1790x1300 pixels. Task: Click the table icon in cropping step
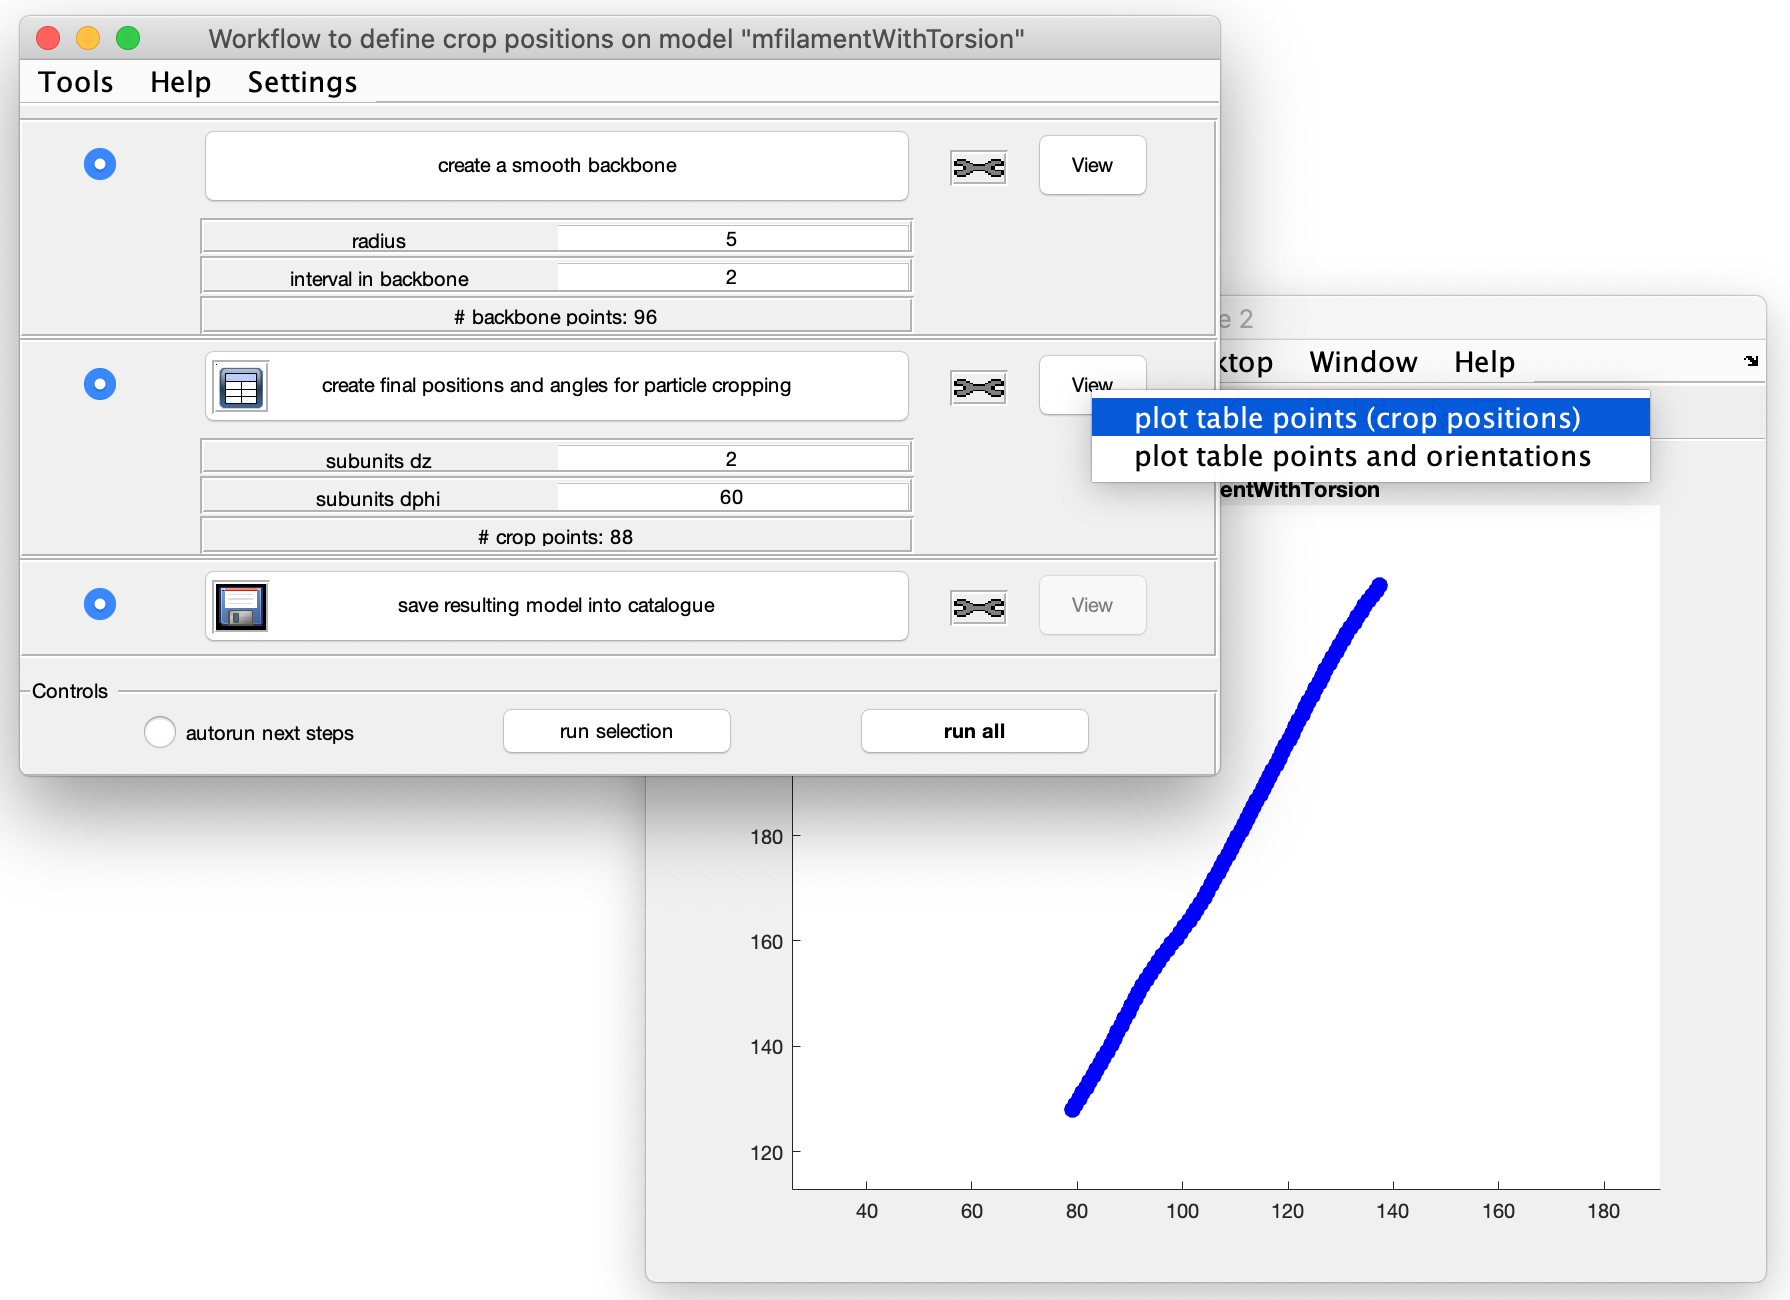tap(241, 387)
